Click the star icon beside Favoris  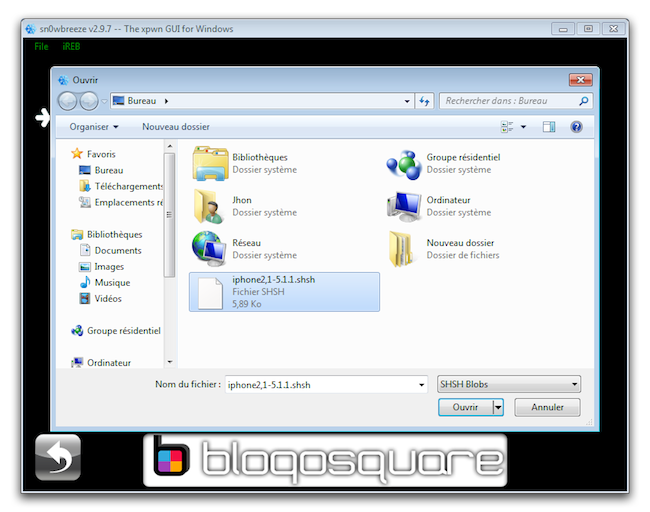point(77,153)
